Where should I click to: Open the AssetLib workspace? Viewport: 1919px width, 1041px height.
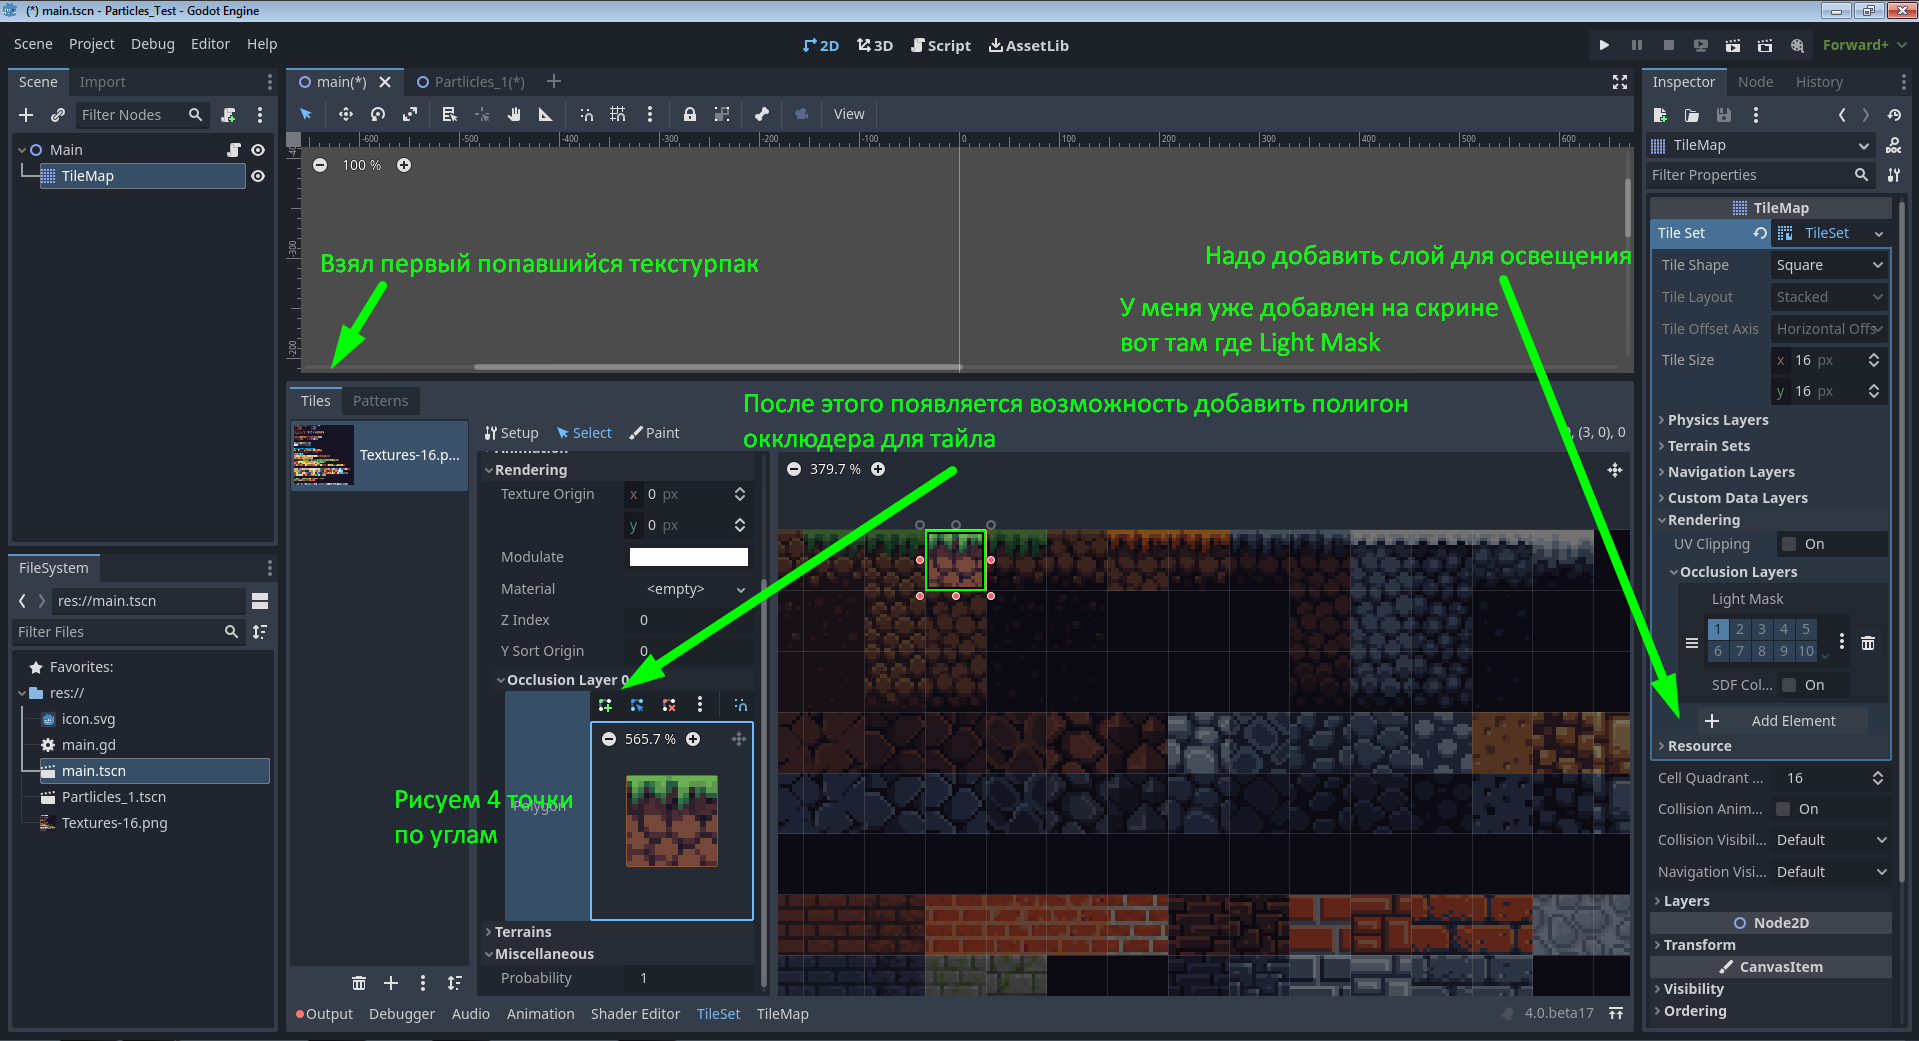[1028, 45]
